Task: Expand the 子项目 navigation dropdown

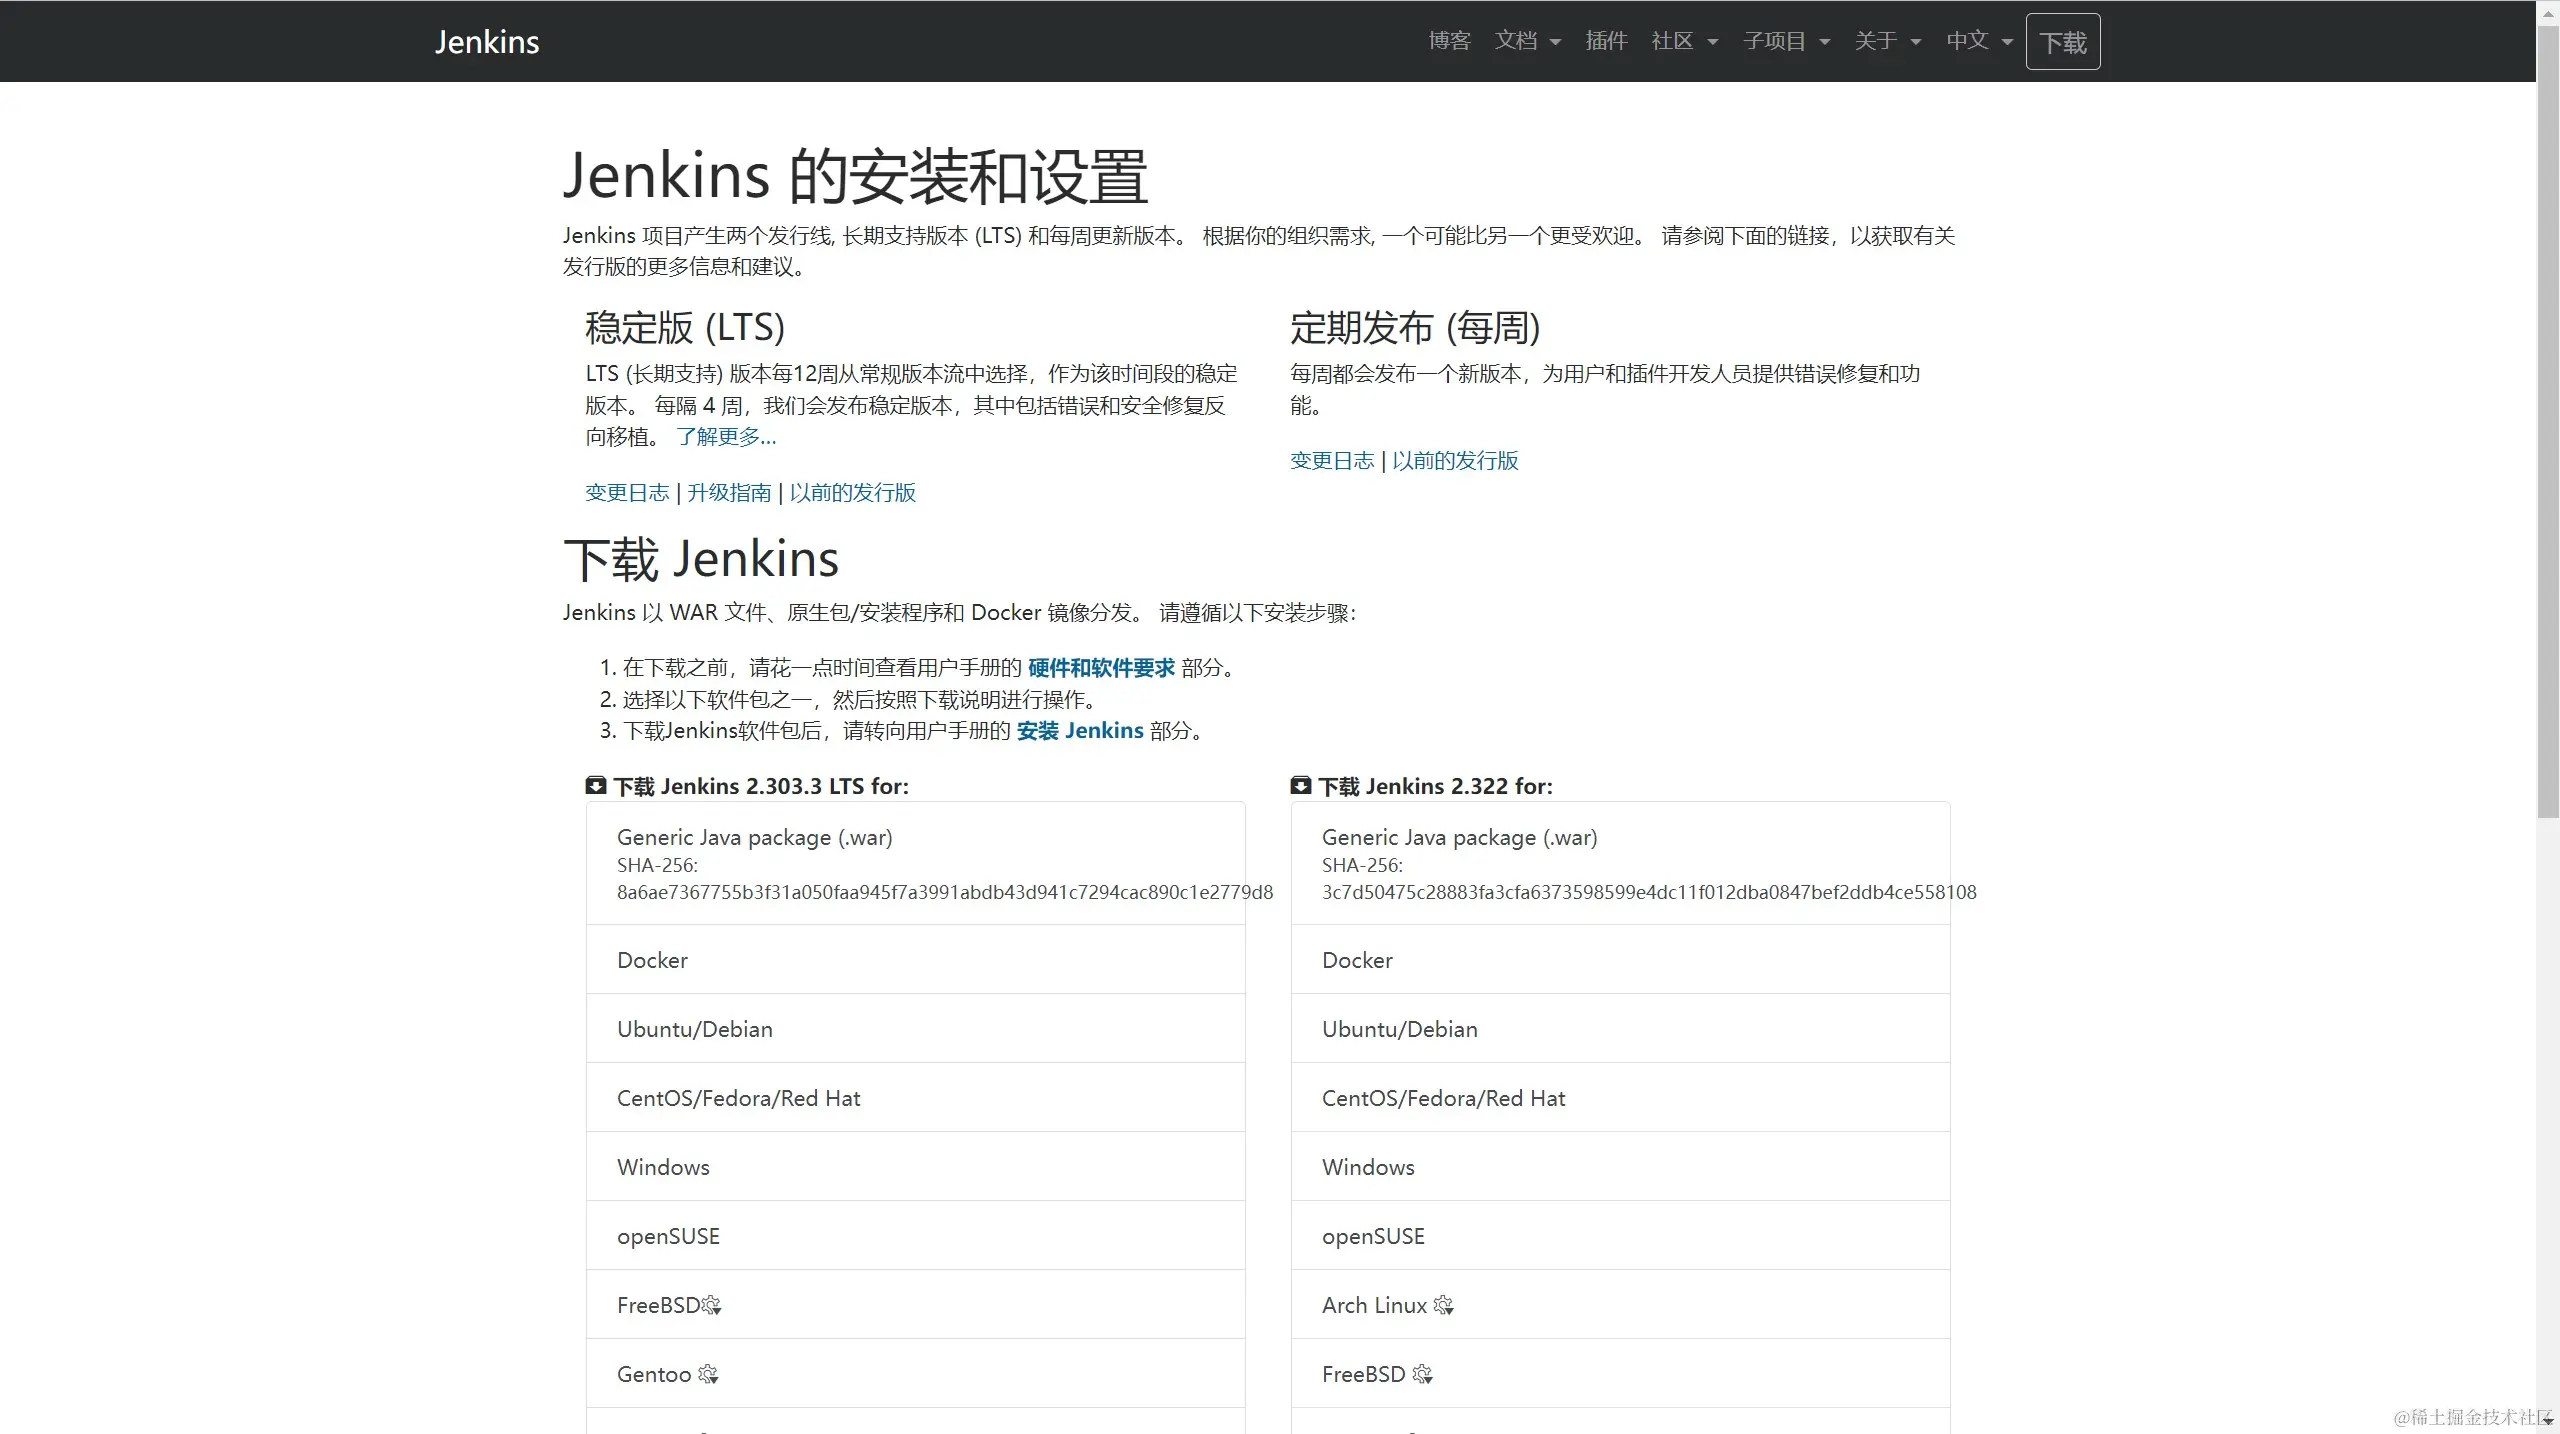Action: click(x=1786, y=41)
